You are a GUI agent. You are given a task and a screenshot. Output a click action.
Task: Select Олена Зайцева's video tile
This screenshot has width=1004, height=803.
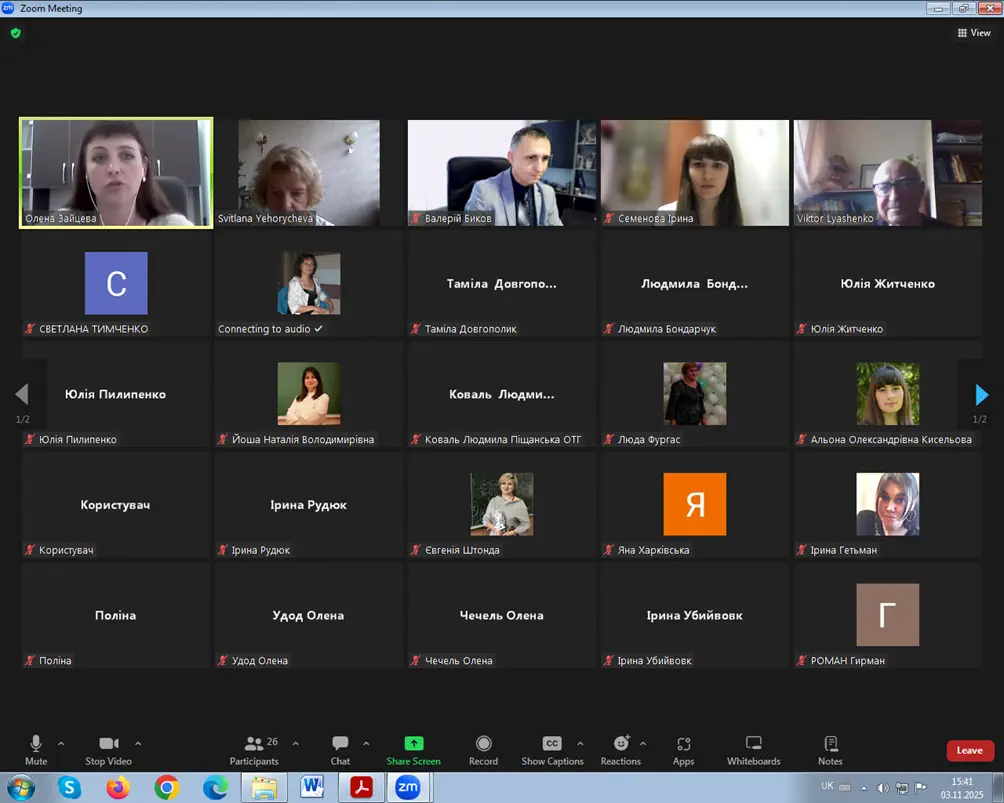116,172
